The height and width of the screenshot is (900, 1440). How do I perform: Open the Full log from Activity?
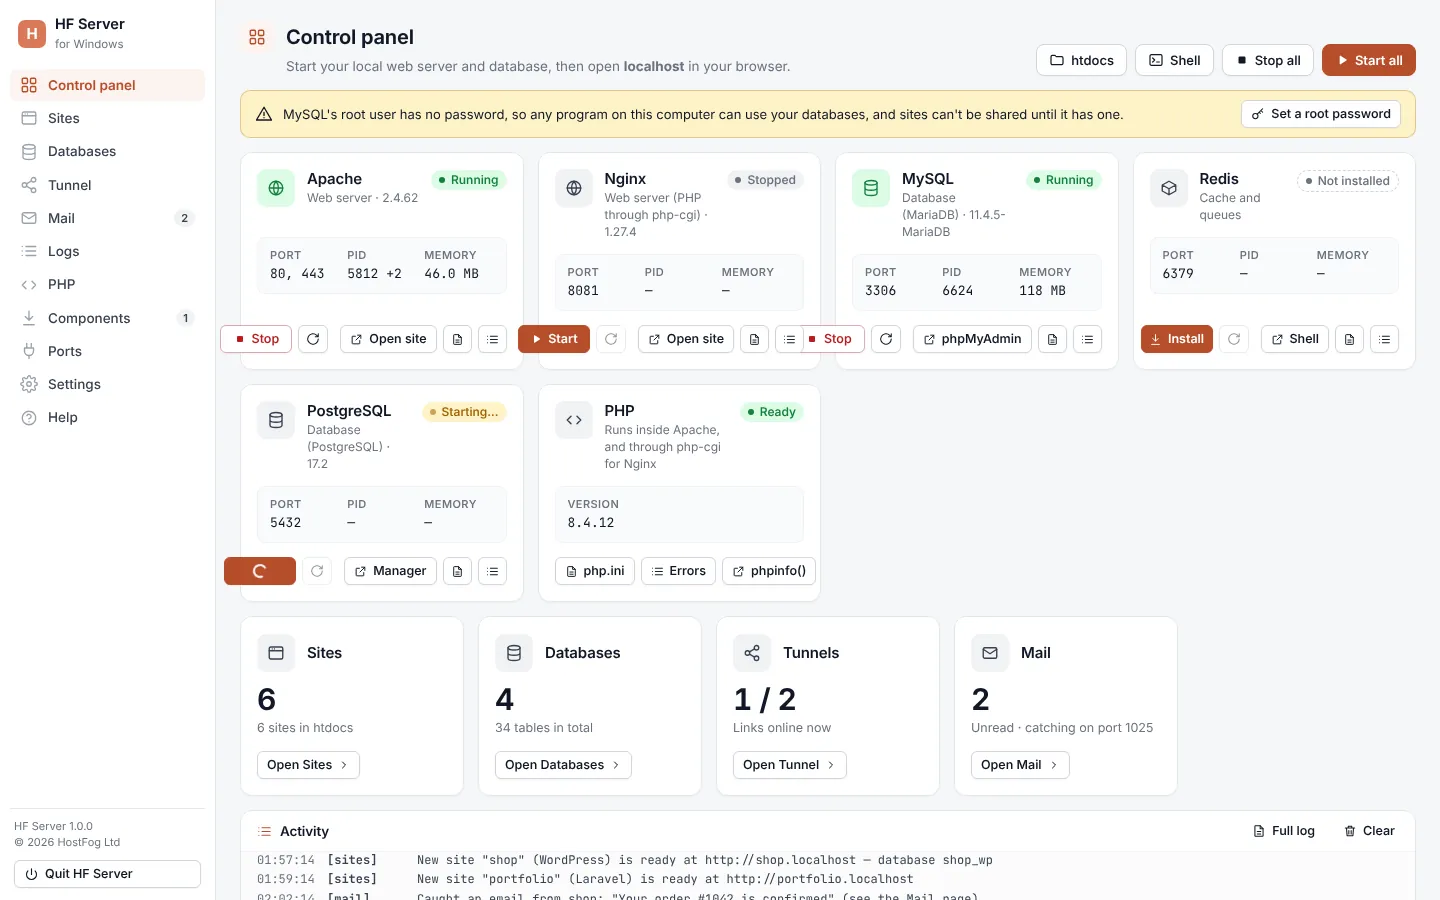click(1284, 831)
